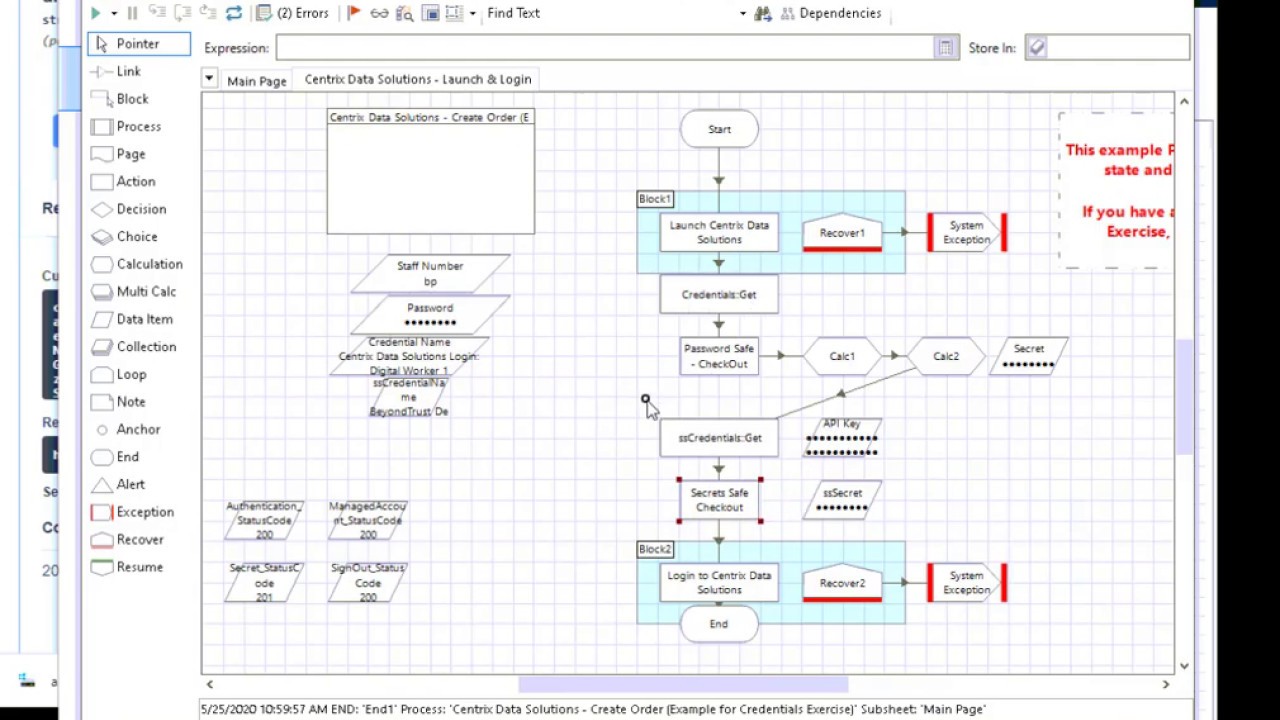1280x720 pixels.
Task: Reset the process with the blue arrows icon
Action: pos(234,13)
